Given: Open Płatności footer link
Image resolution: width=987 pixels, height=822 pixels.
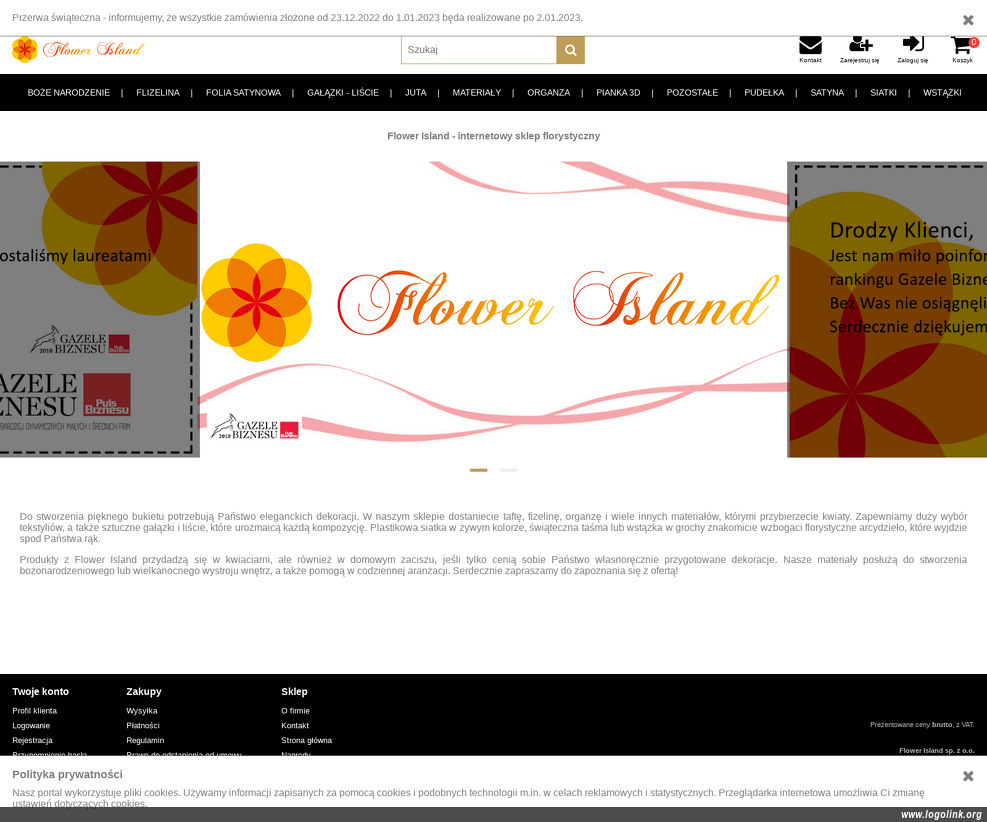Looking at the screenshot, I should (143, 726).
